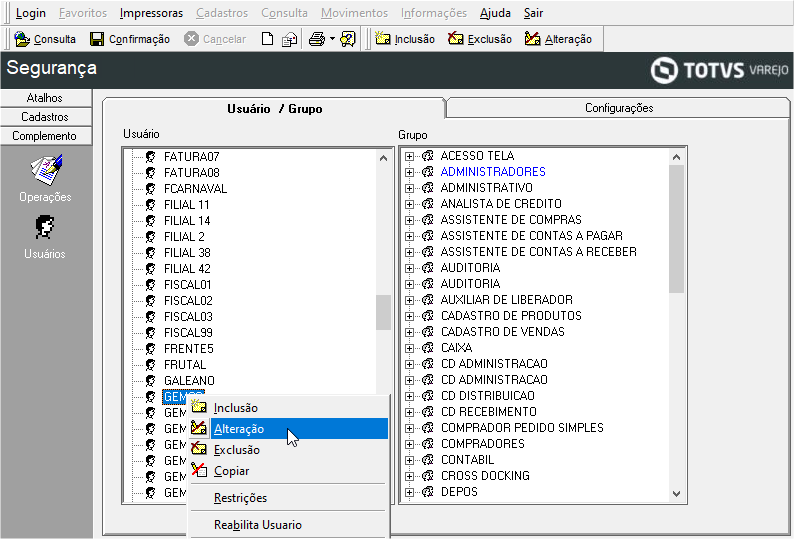Click the Inclusão icon in context menu
This screenshot has height=539, width=794.
[198, 406]
